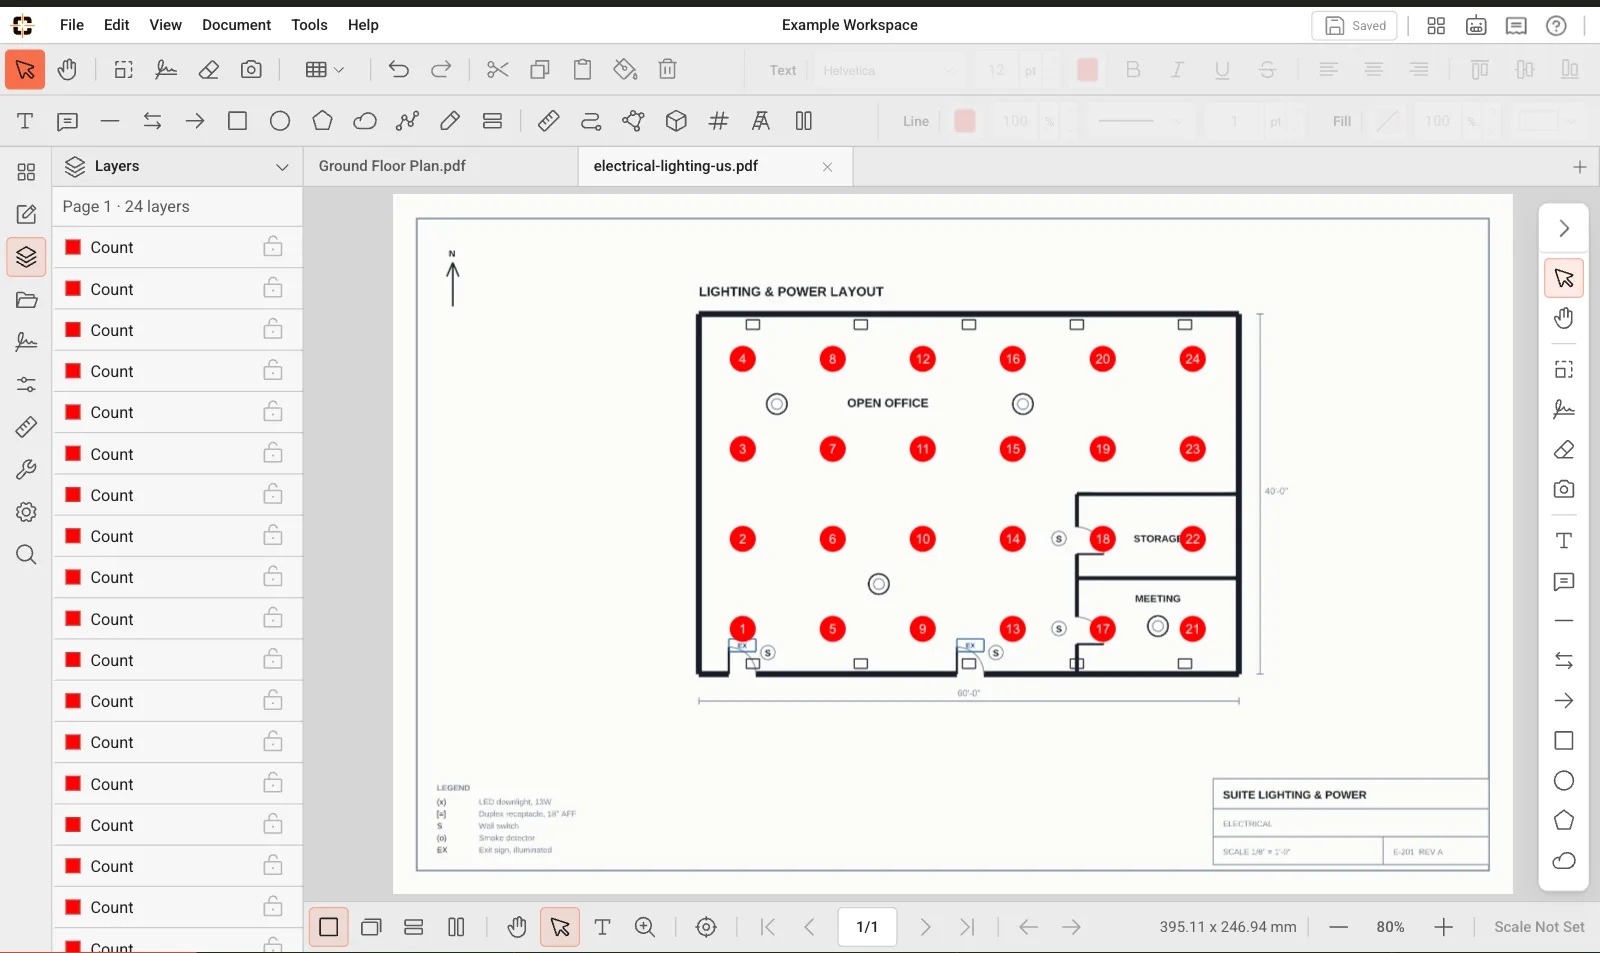Screen dimensions: 1600x953
Task: Open the View menu
Action: tap(165, 25)
